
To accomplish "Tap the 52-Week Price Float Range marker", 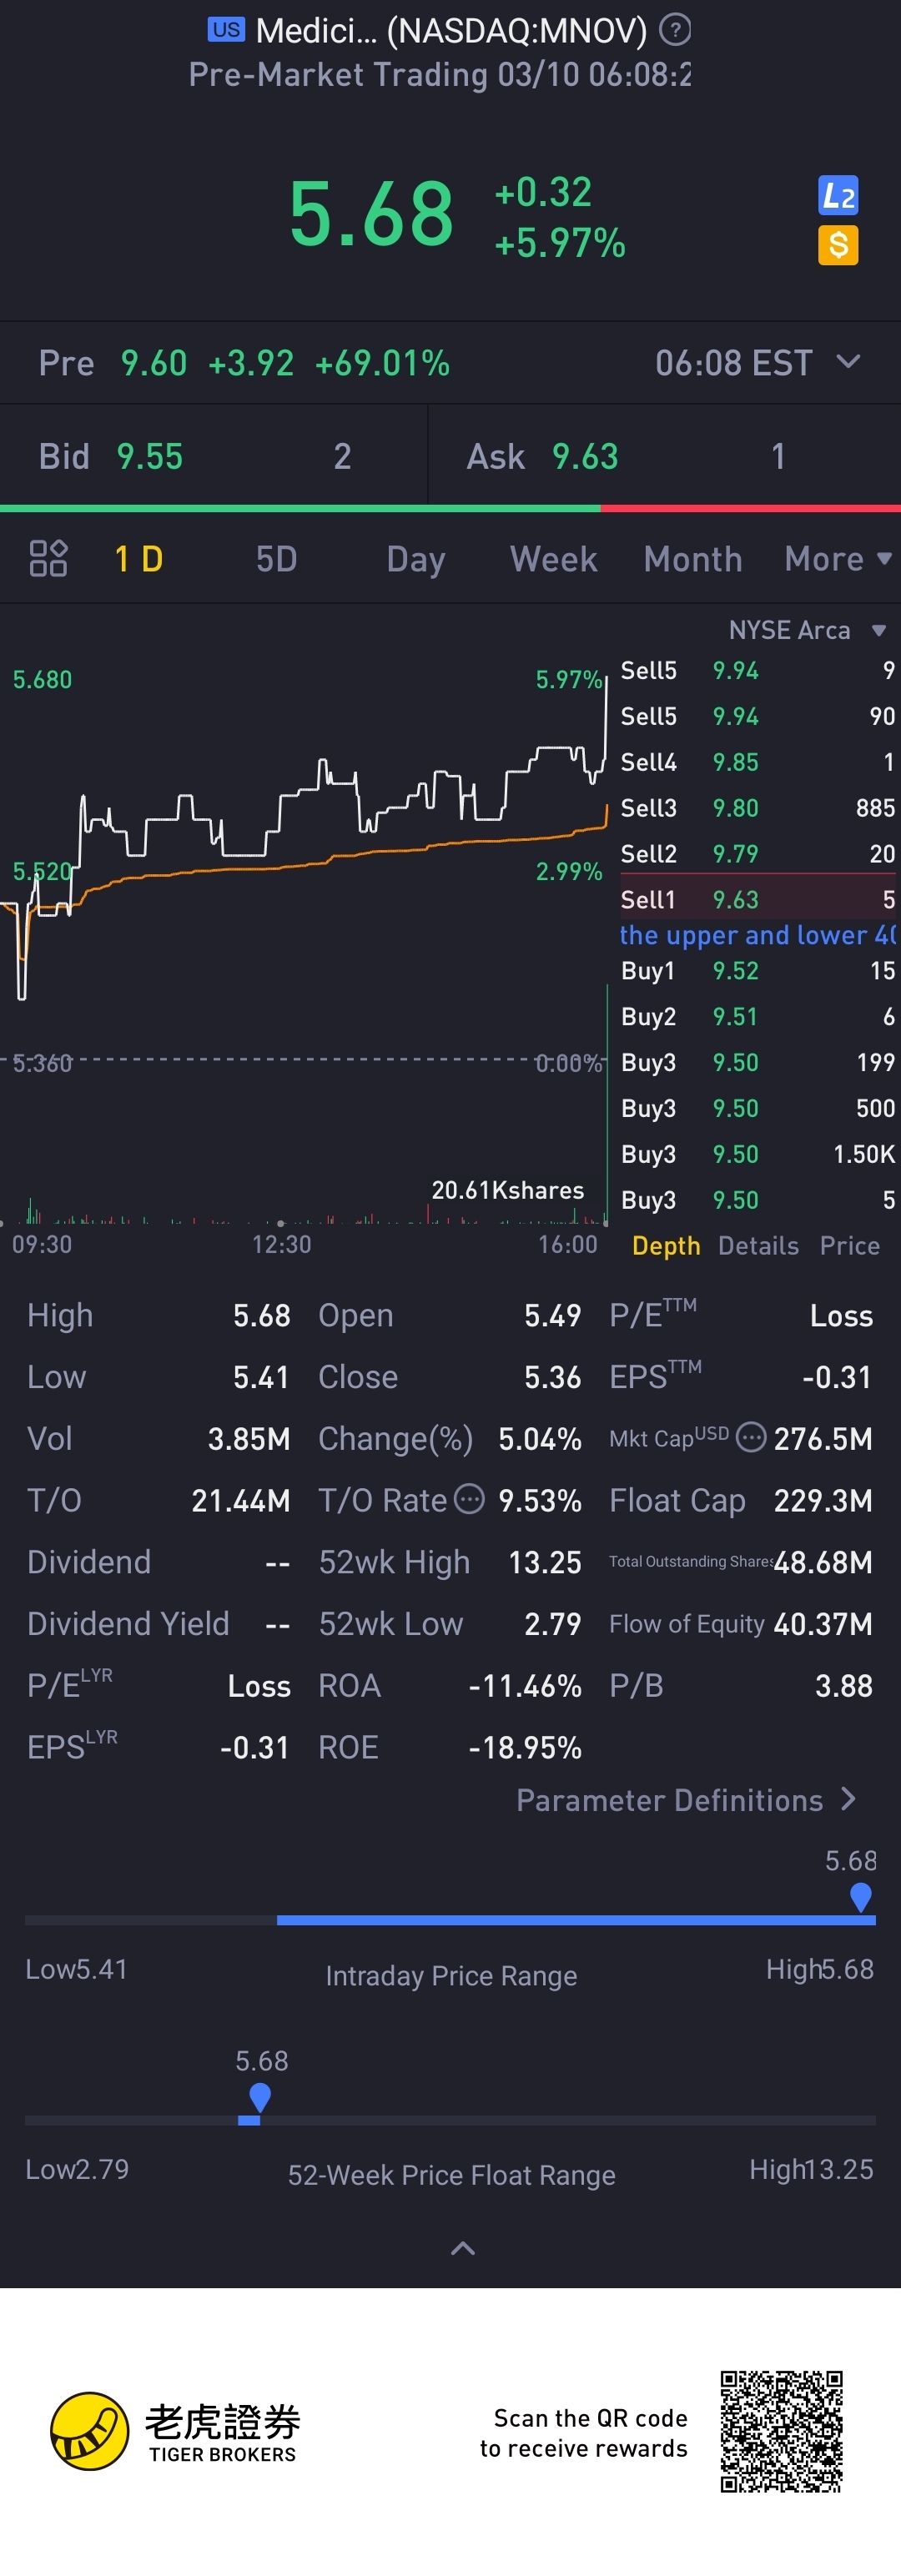I will (260, 2097).
